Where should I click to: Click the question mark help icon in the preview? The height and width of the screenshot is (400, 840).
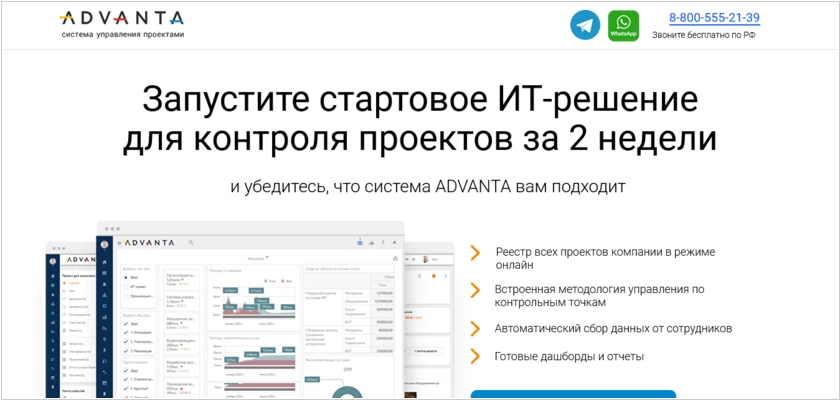pyautogui.click(x=382, y=243)
